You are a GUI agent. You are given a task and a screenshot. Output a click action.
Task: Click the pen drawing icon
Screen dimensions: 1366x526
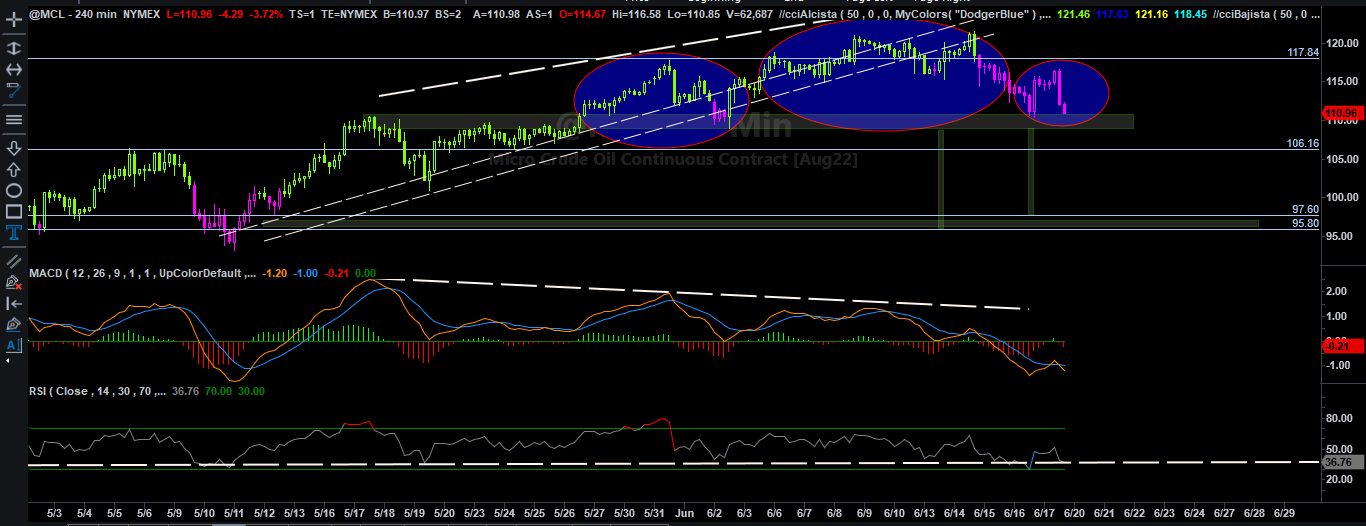click(x=14, y=324)
